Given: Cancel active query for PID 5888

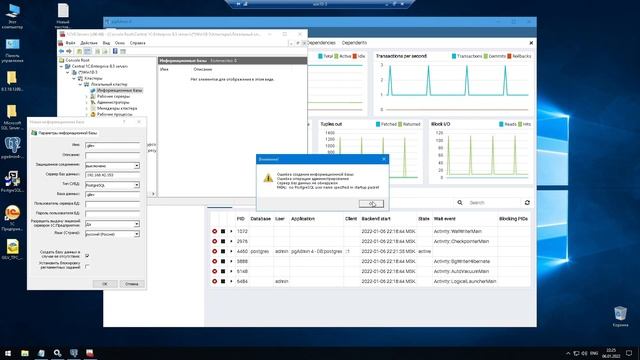Looking at the screenshot, I should tap(223, 261).
